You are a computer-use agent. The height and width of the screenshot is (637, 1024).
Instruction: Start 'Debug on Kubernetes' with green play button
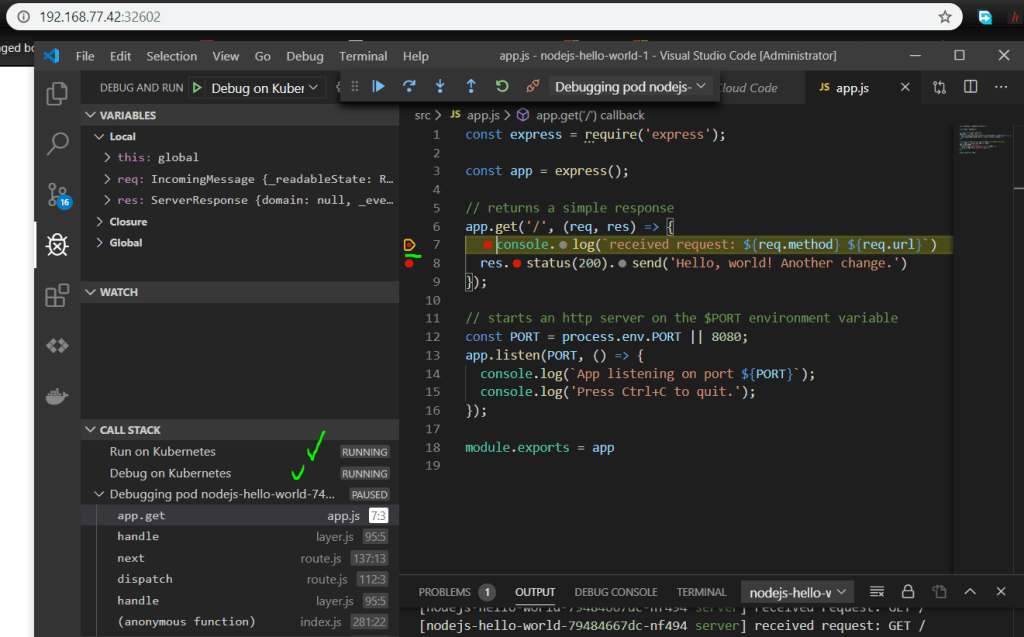tap(197, 88)
